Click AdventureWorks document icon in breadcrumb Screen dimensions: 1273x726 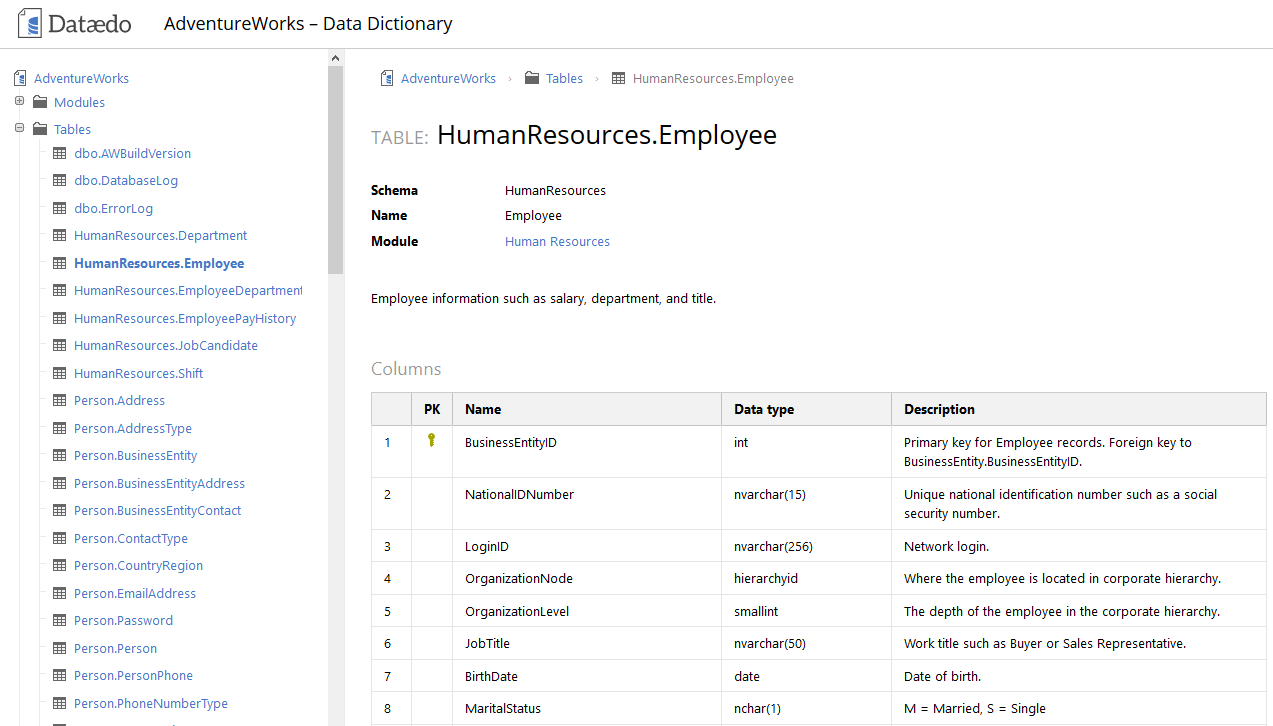tap(387, 78)
